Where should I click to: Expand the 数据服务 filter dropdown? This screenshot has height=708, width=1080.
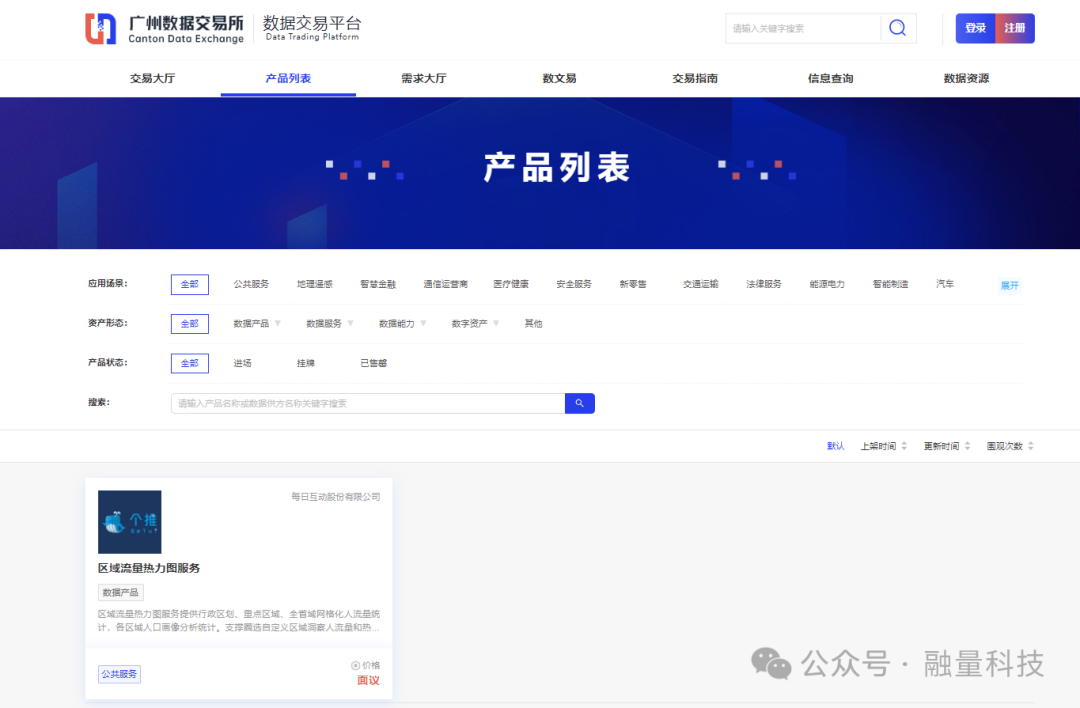click(x=331, y=323)
